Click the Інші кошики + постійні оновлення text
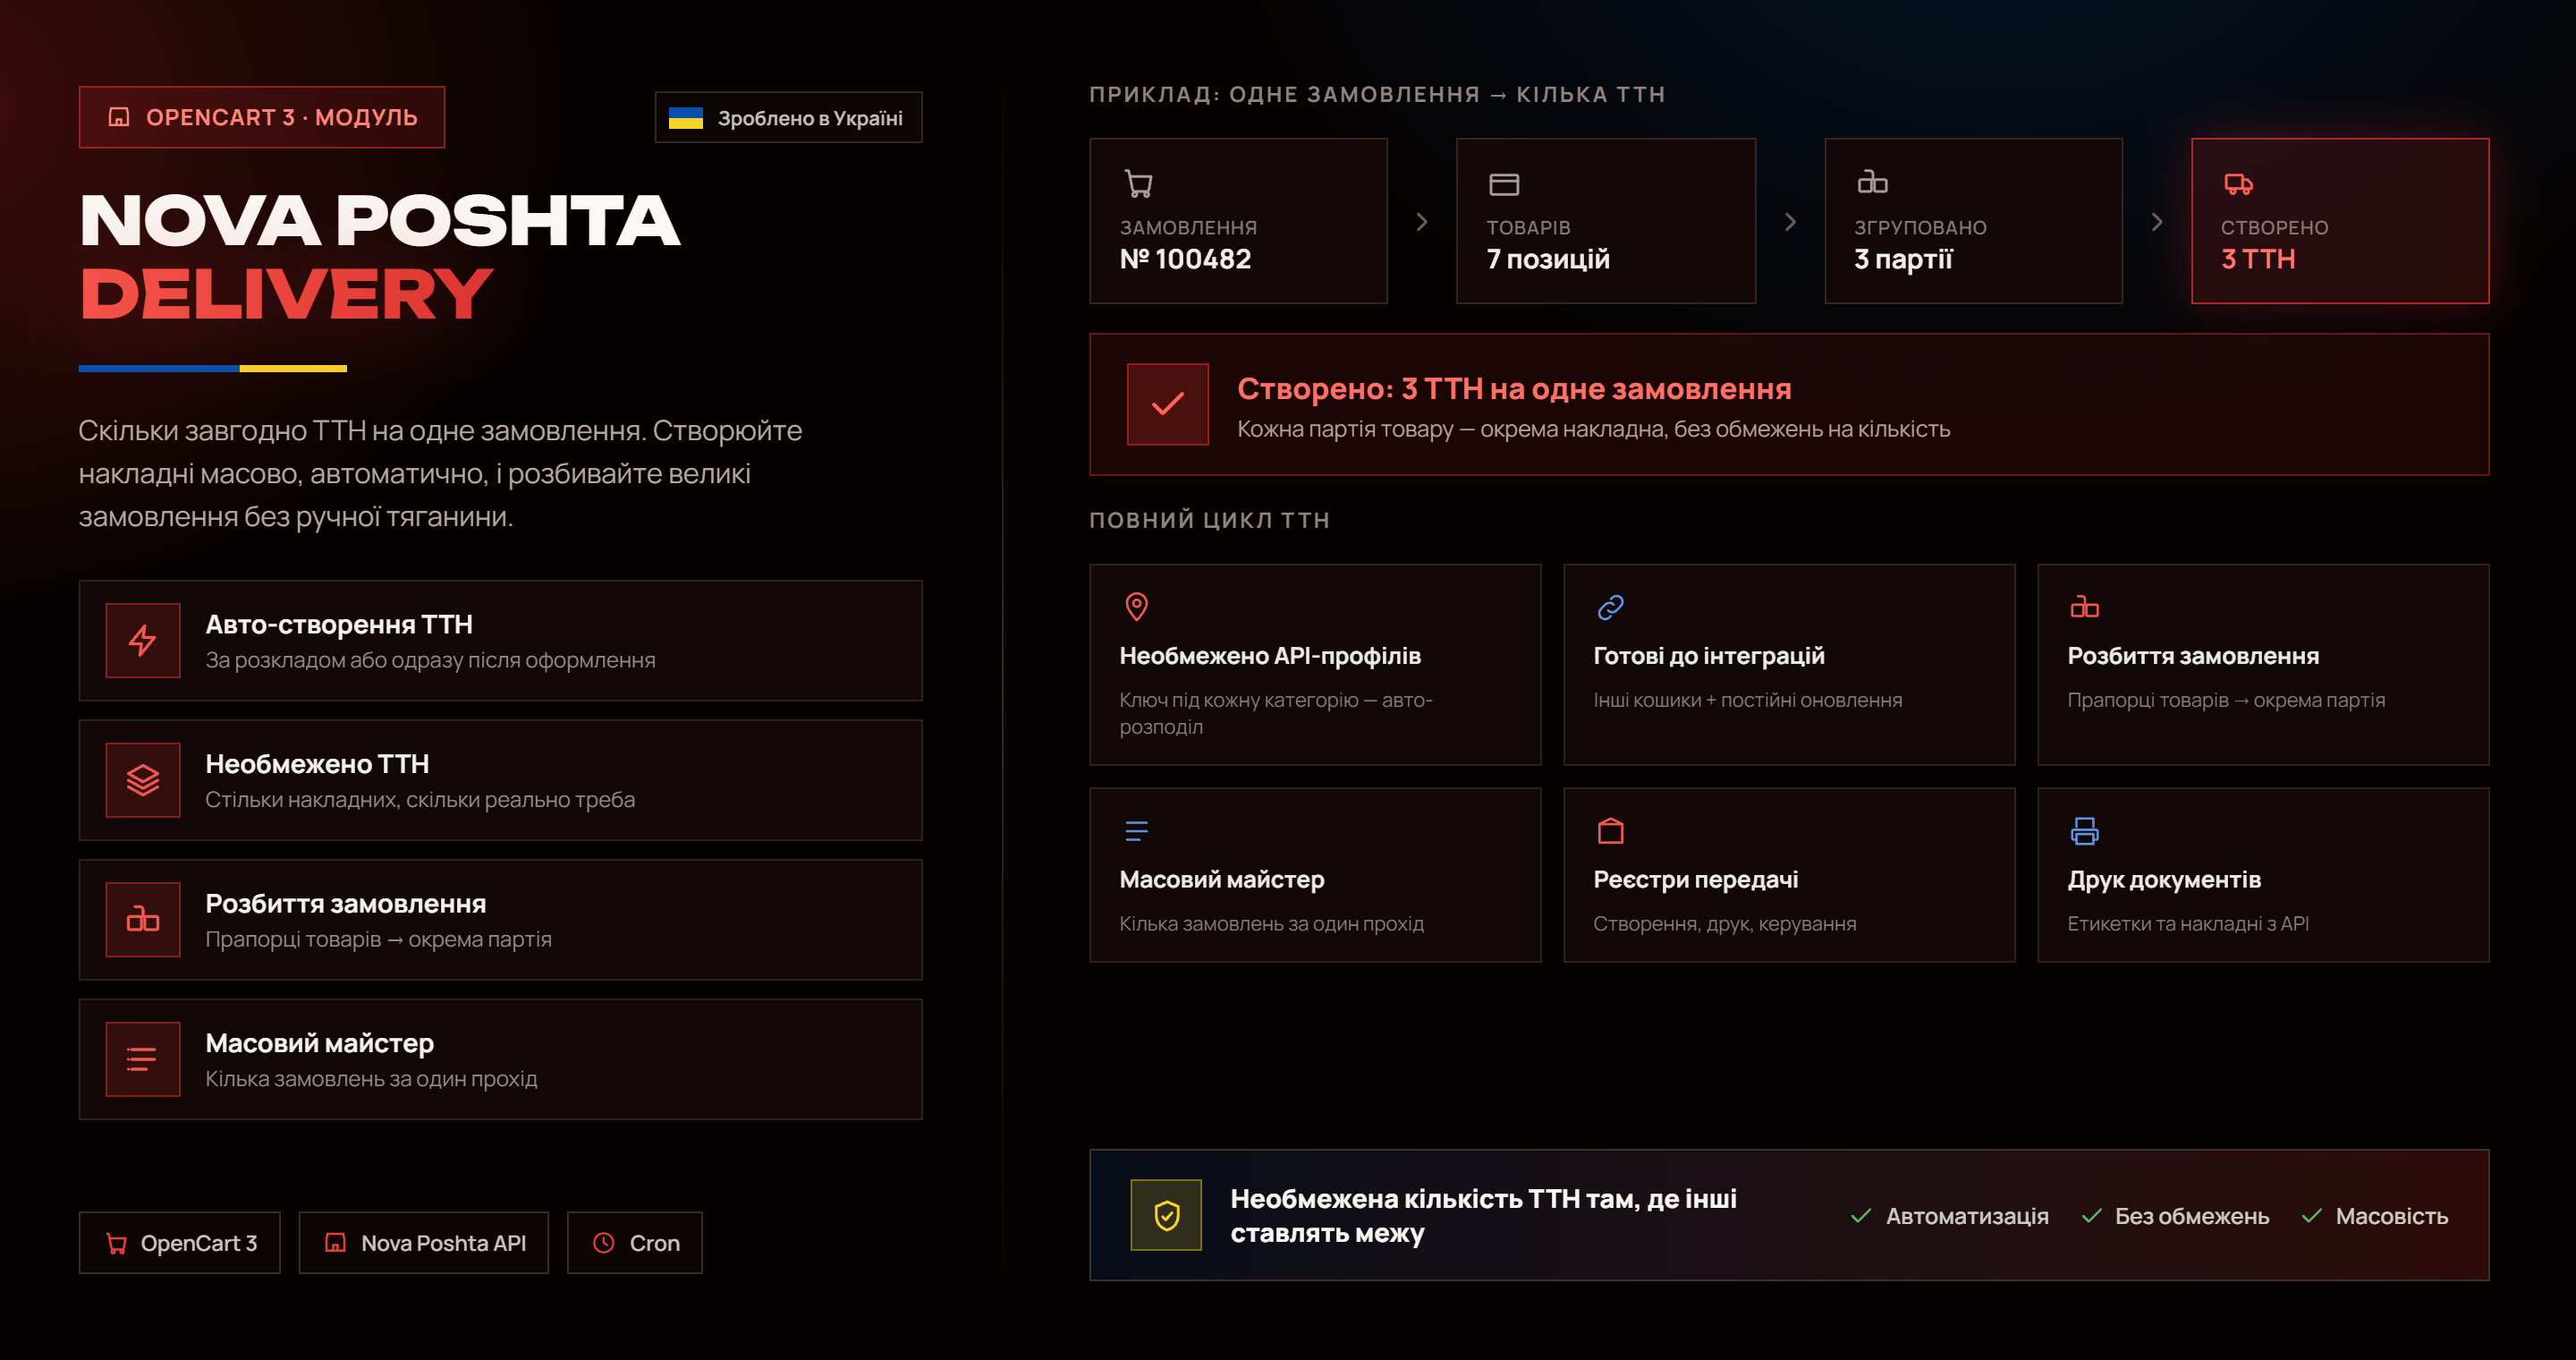 1748,700
